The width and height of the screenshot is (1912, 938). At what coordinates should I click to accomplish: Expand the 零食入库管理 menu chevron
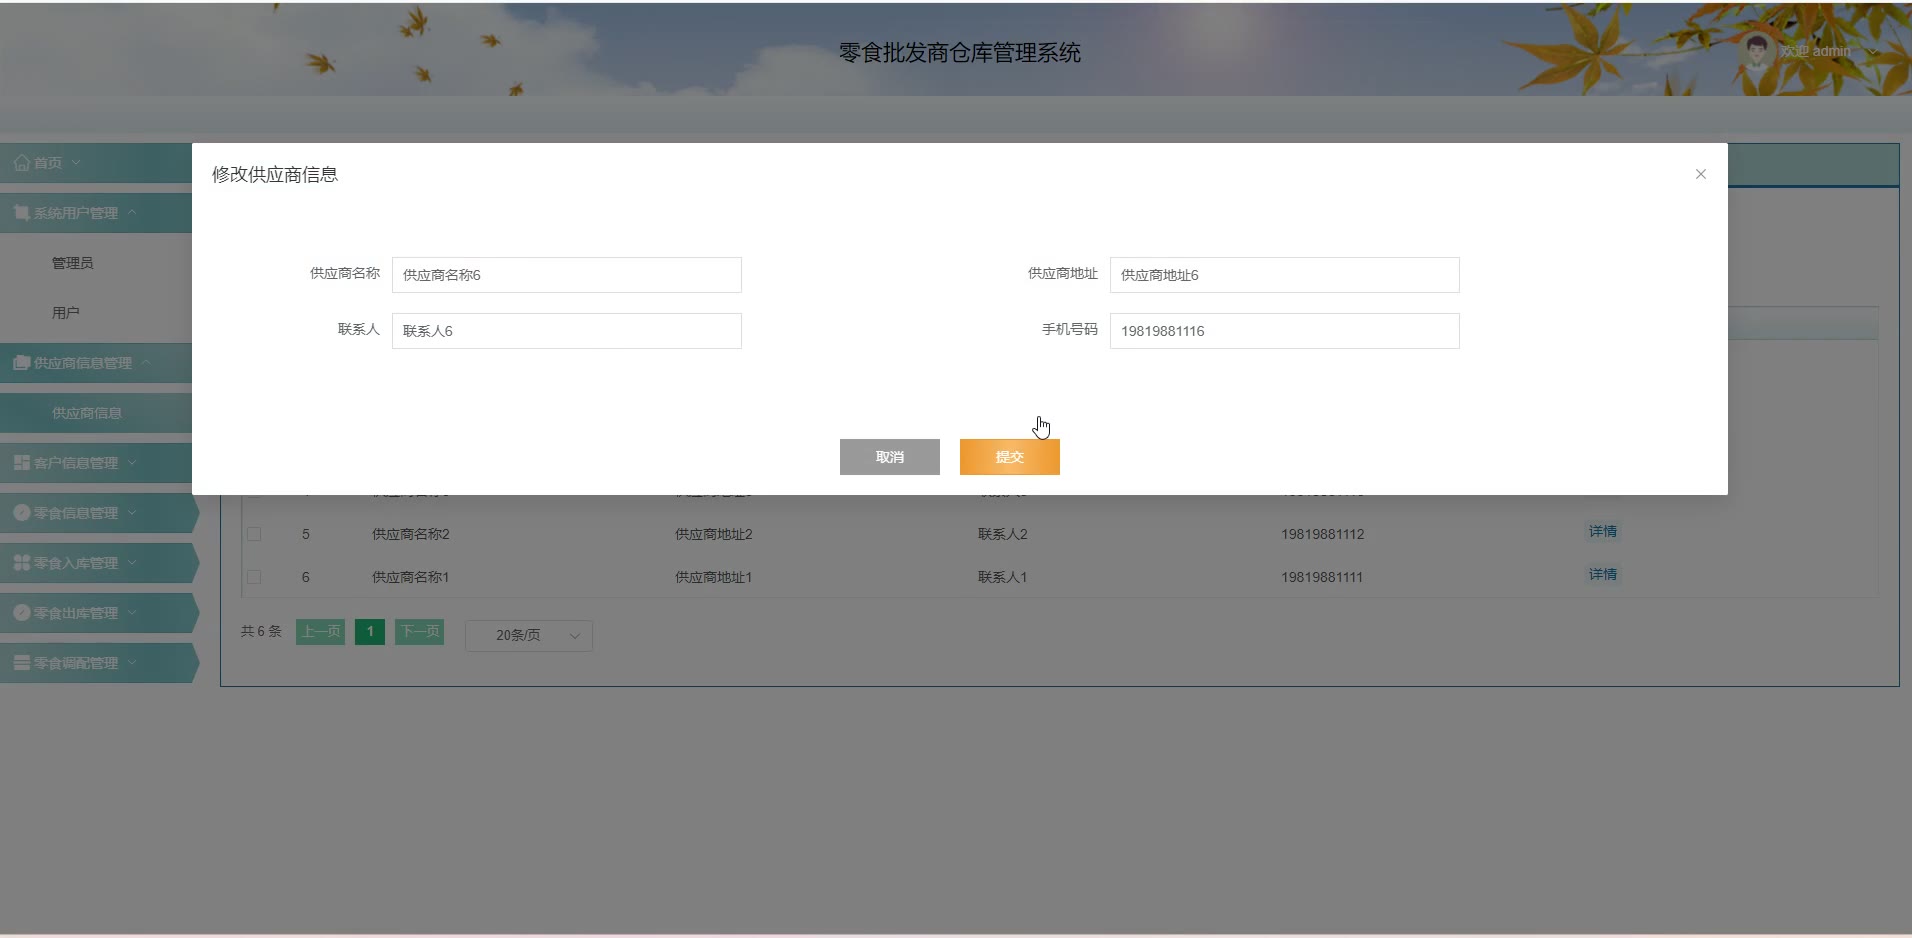[x=132, y=563]
